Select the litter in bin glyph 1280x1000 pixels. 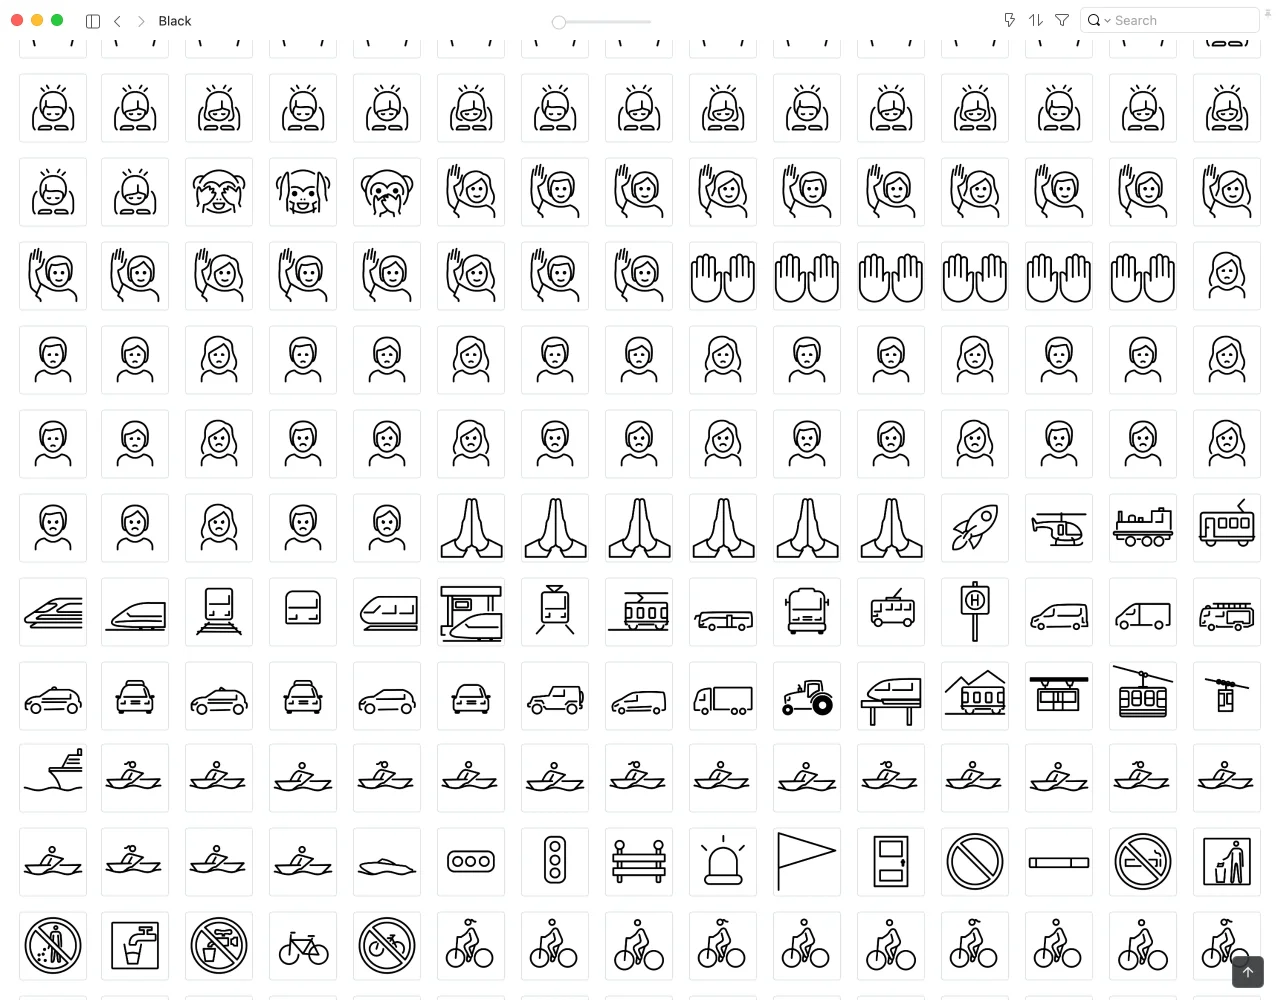[1227, 862]
